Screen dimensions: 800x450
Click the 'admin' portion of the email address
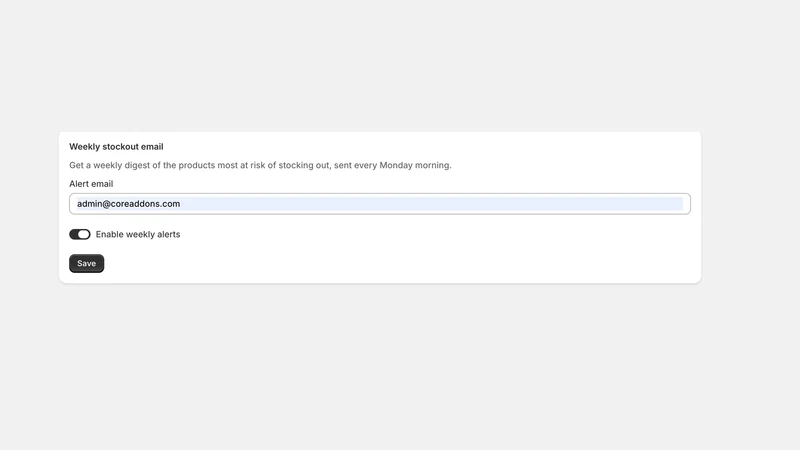pos(89,204)
